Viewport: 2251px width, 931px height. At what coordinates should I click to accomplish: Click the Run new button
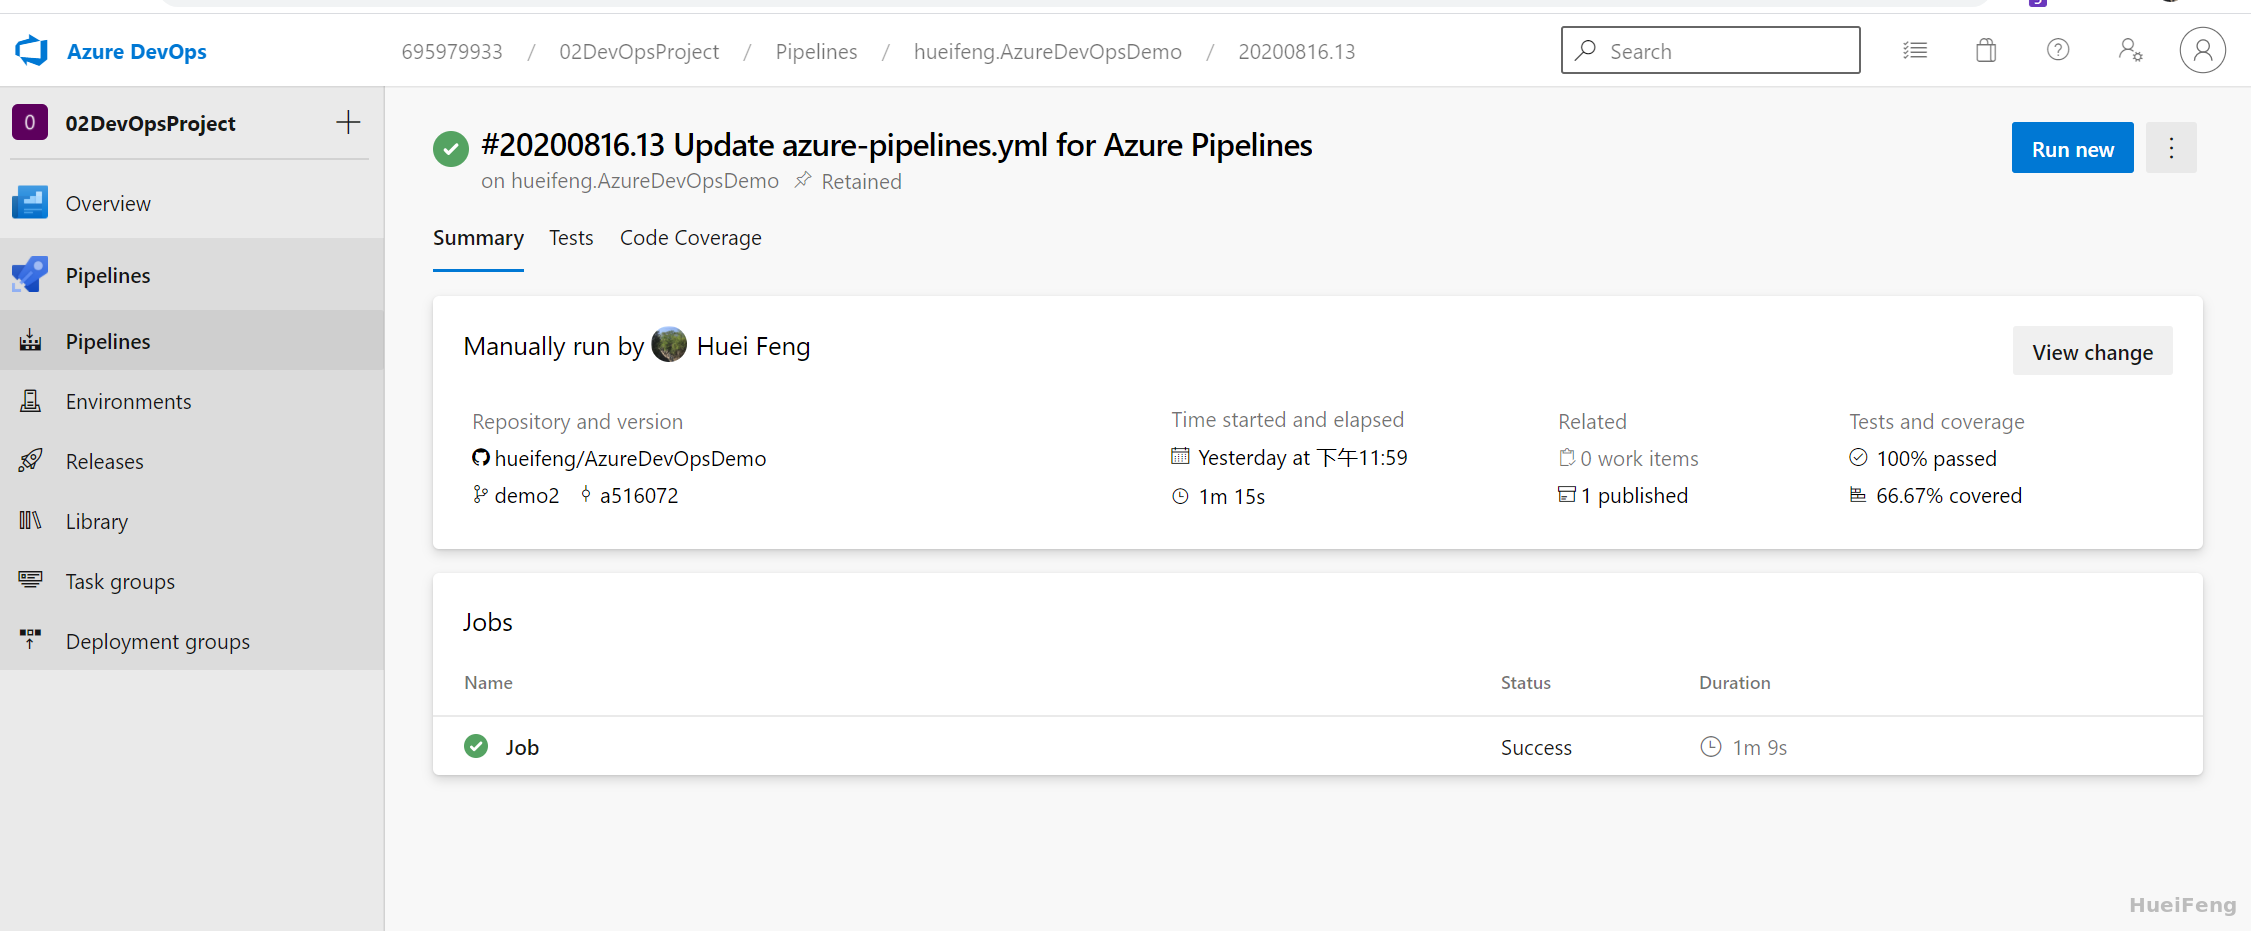click(2072, 148)
